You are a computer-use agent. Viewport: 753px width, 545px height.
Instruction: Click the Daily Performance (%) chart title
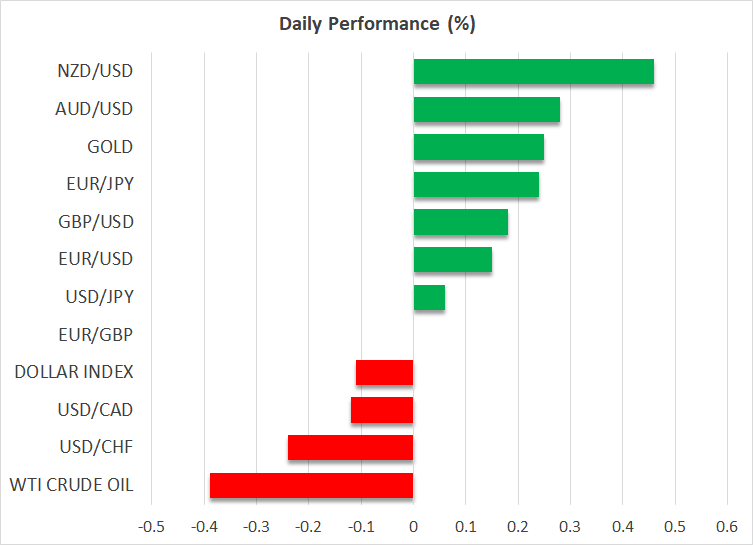[x=377, y=24]
